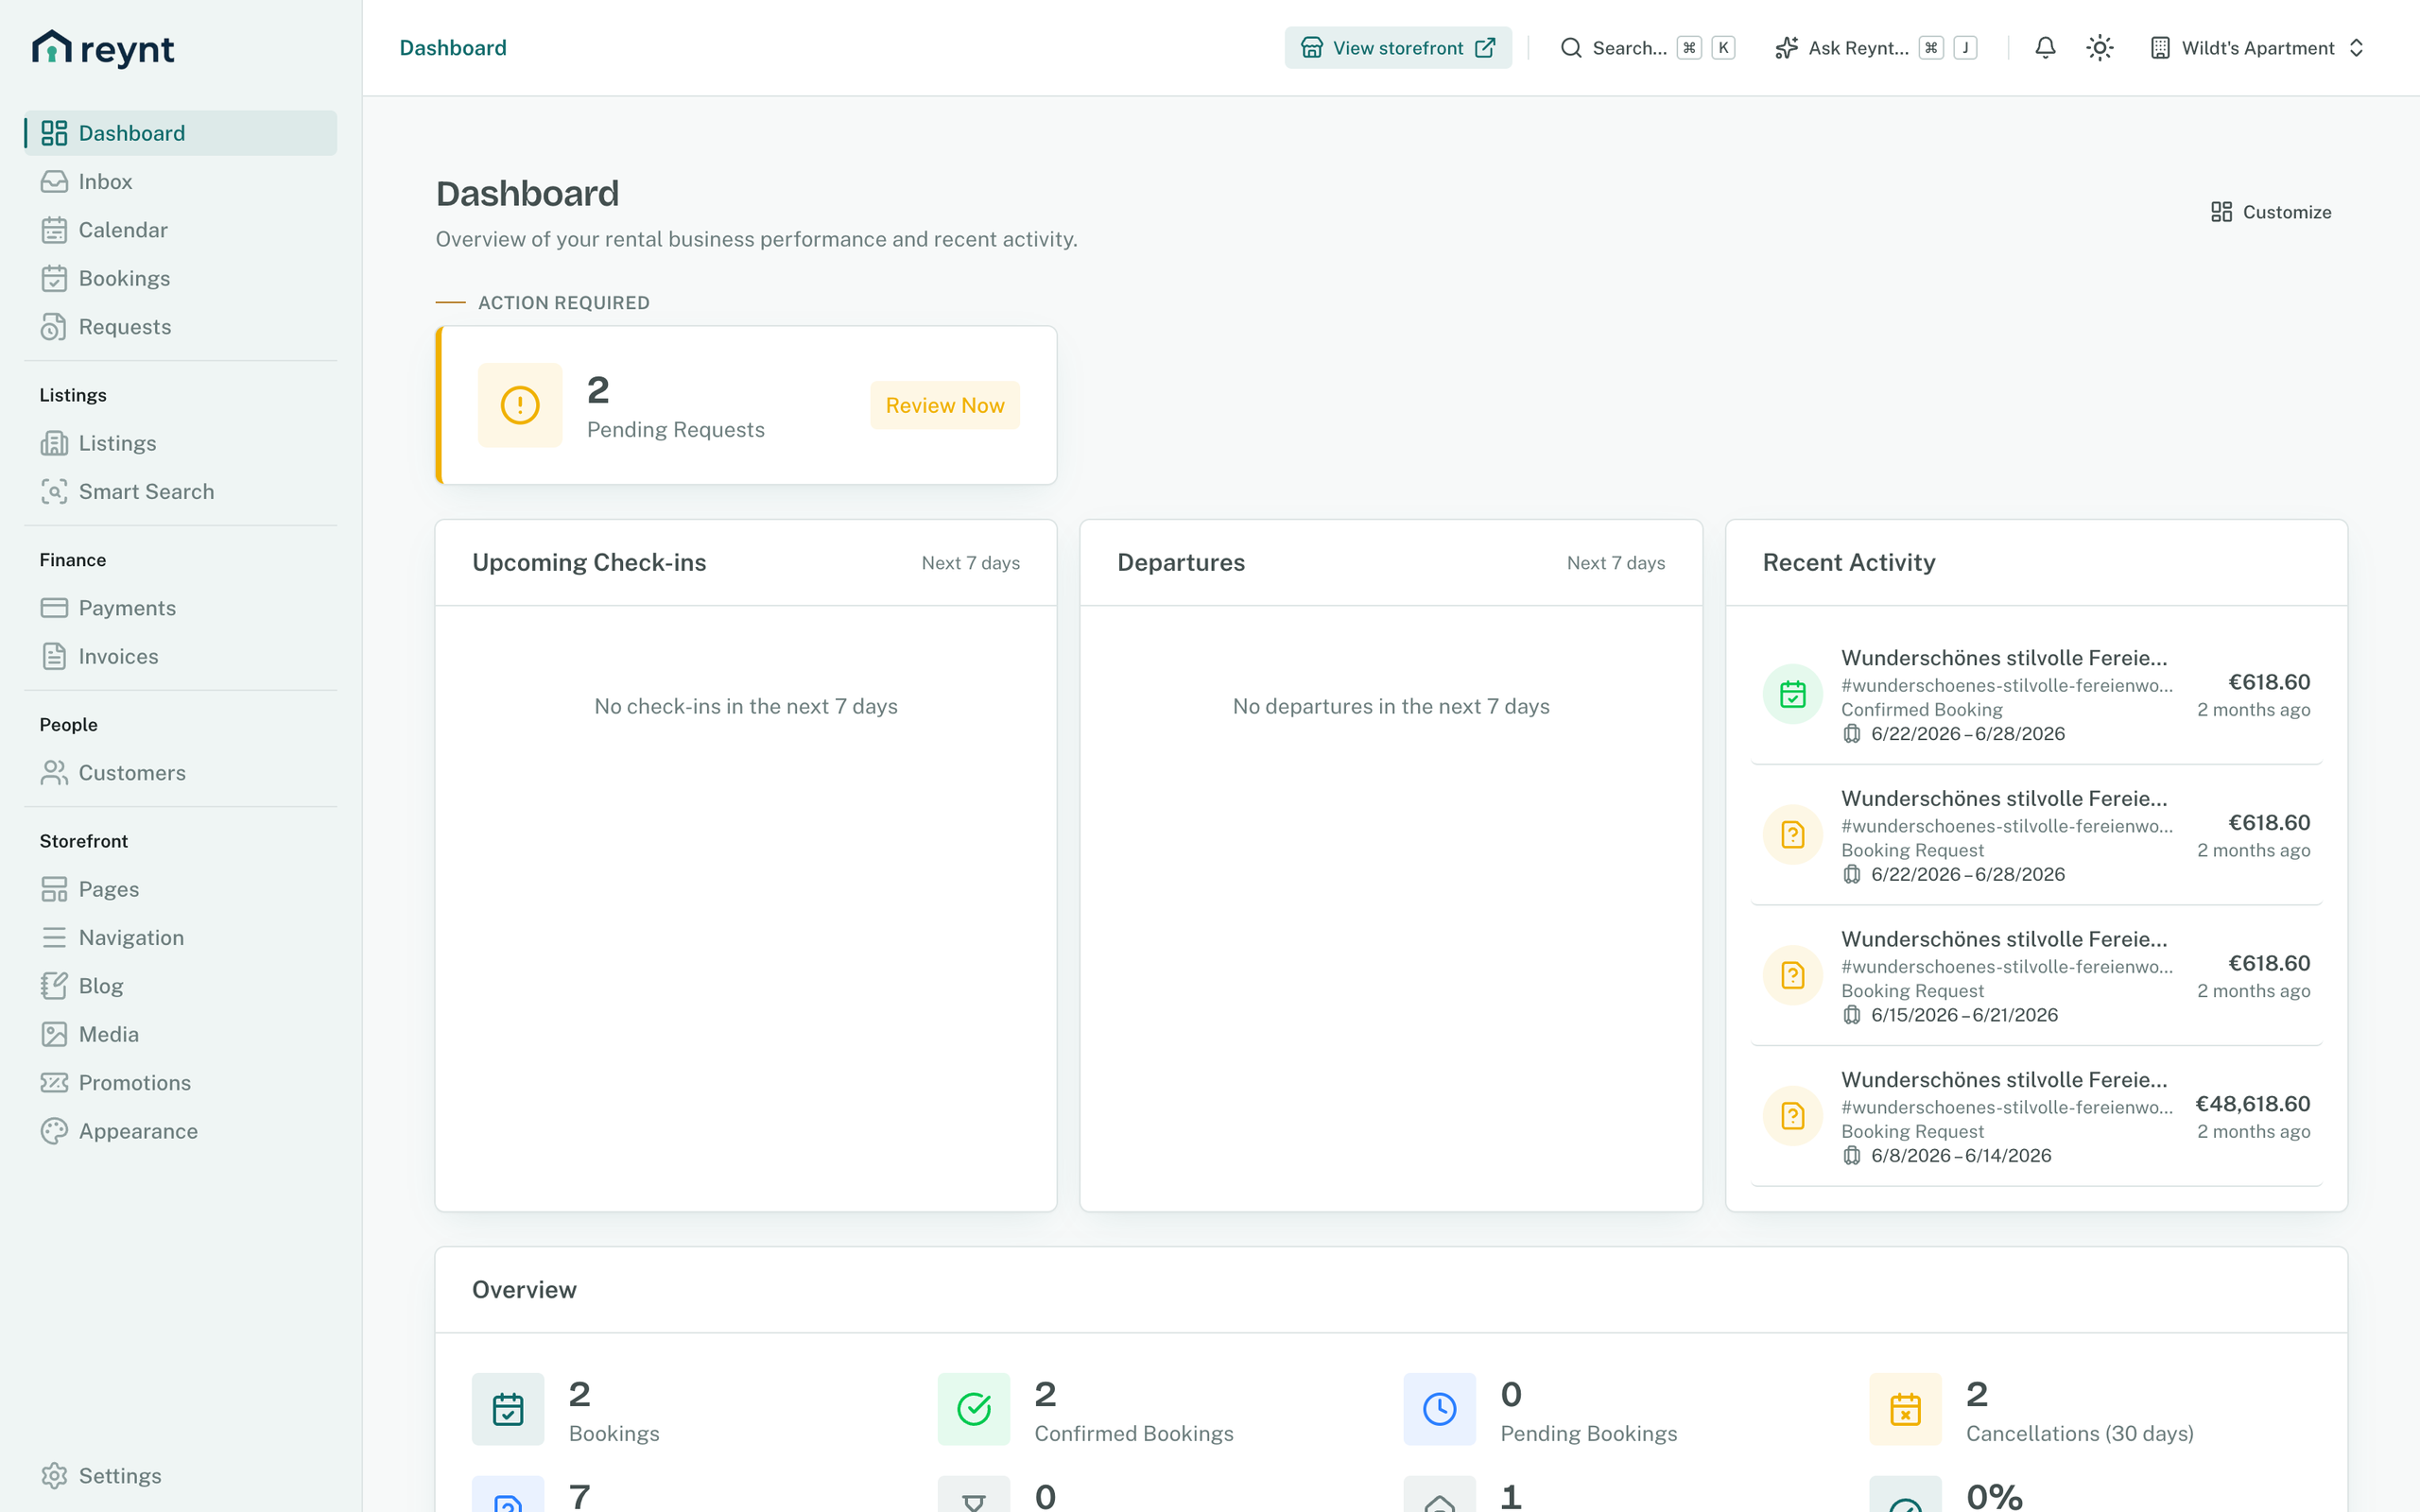Navigate to Listings in sidebar

[181, 443]
